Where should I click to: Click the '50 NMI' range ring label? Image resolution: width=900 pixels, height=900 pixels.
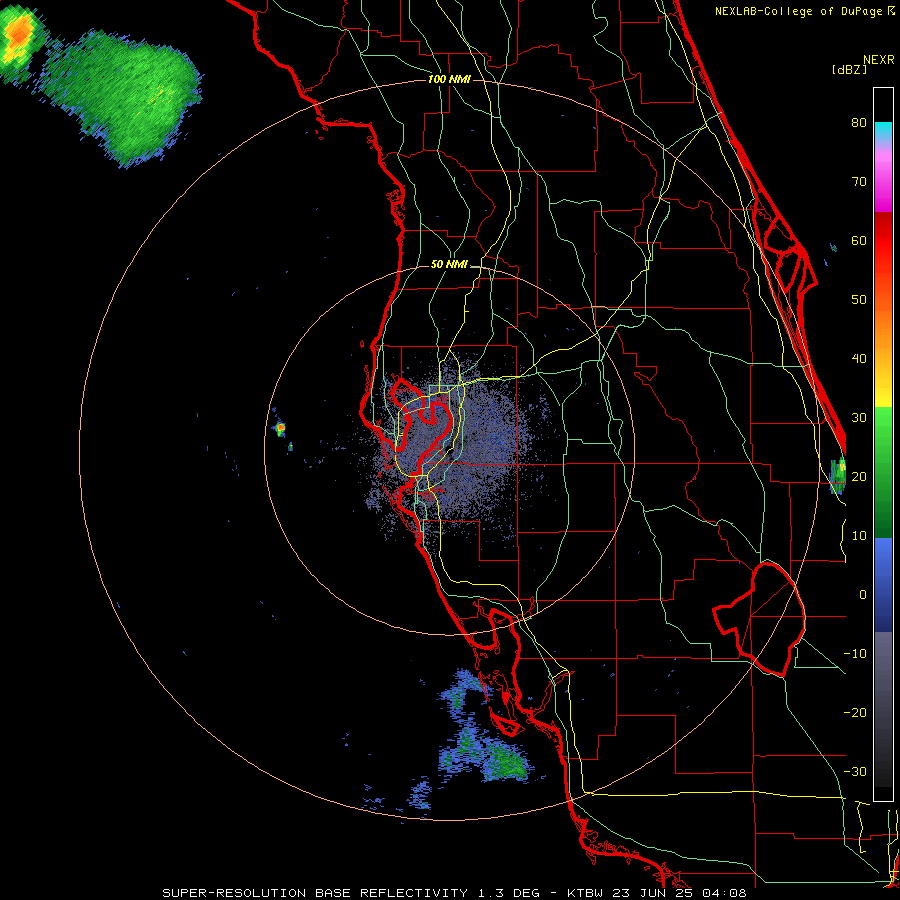[x=449, y=265]
